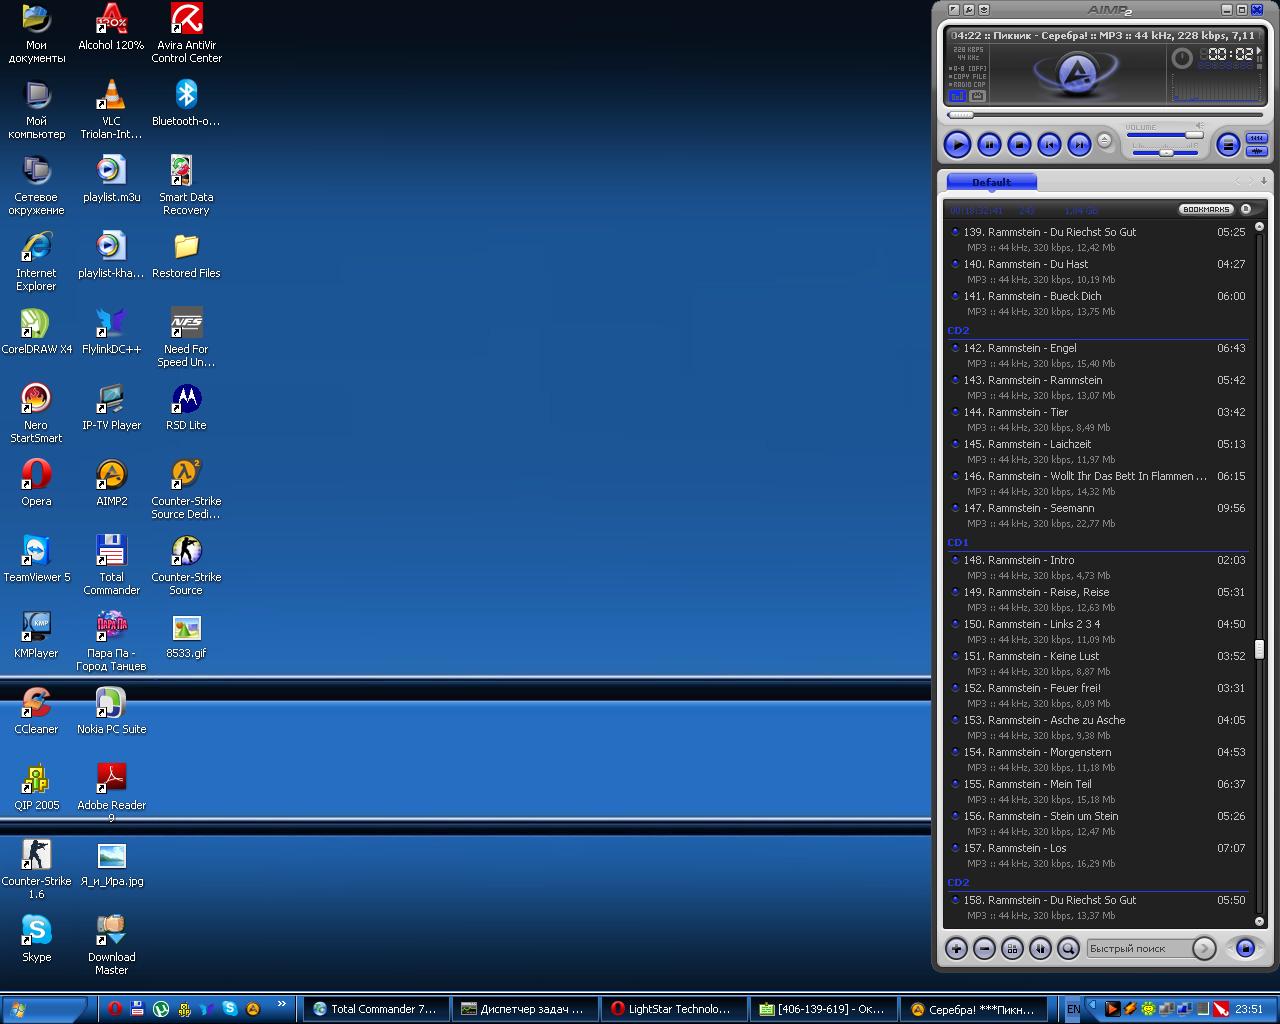1280x1024 pixels.
Task: Switch to Диспетчер задач taskbar button
Action: (525, 1009)
